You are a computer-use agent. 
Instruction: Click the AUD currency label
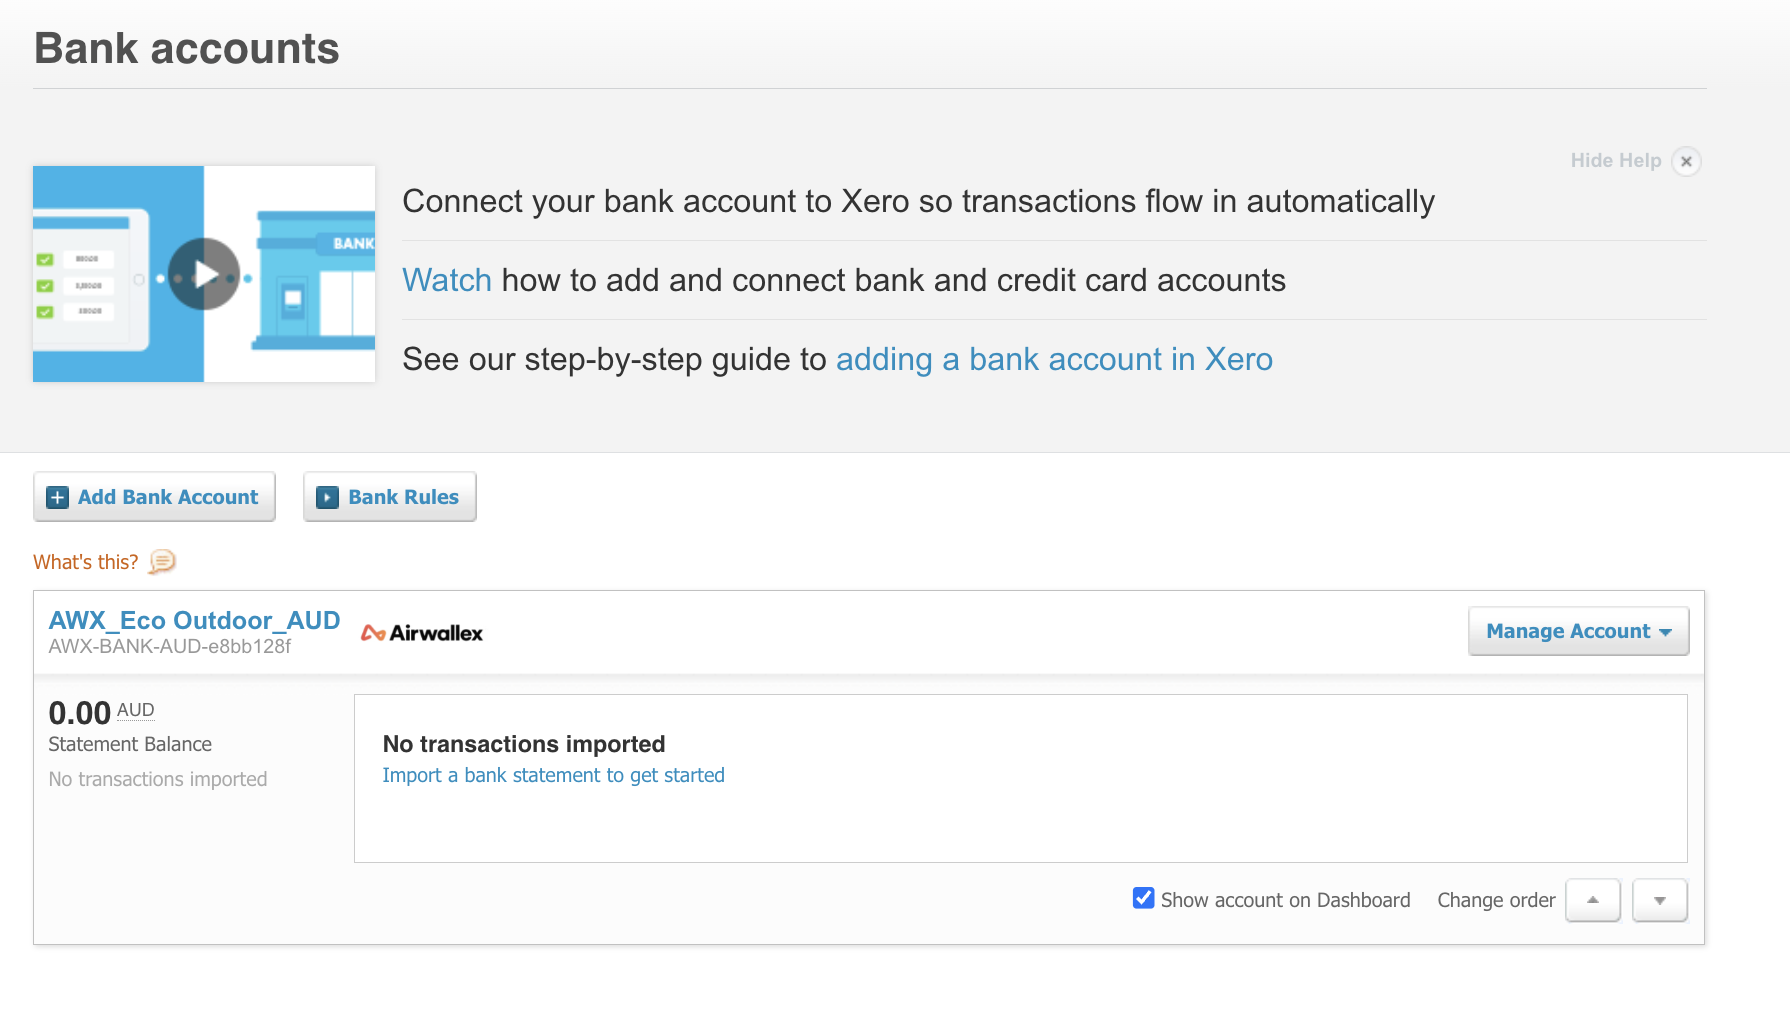[136, 710]
